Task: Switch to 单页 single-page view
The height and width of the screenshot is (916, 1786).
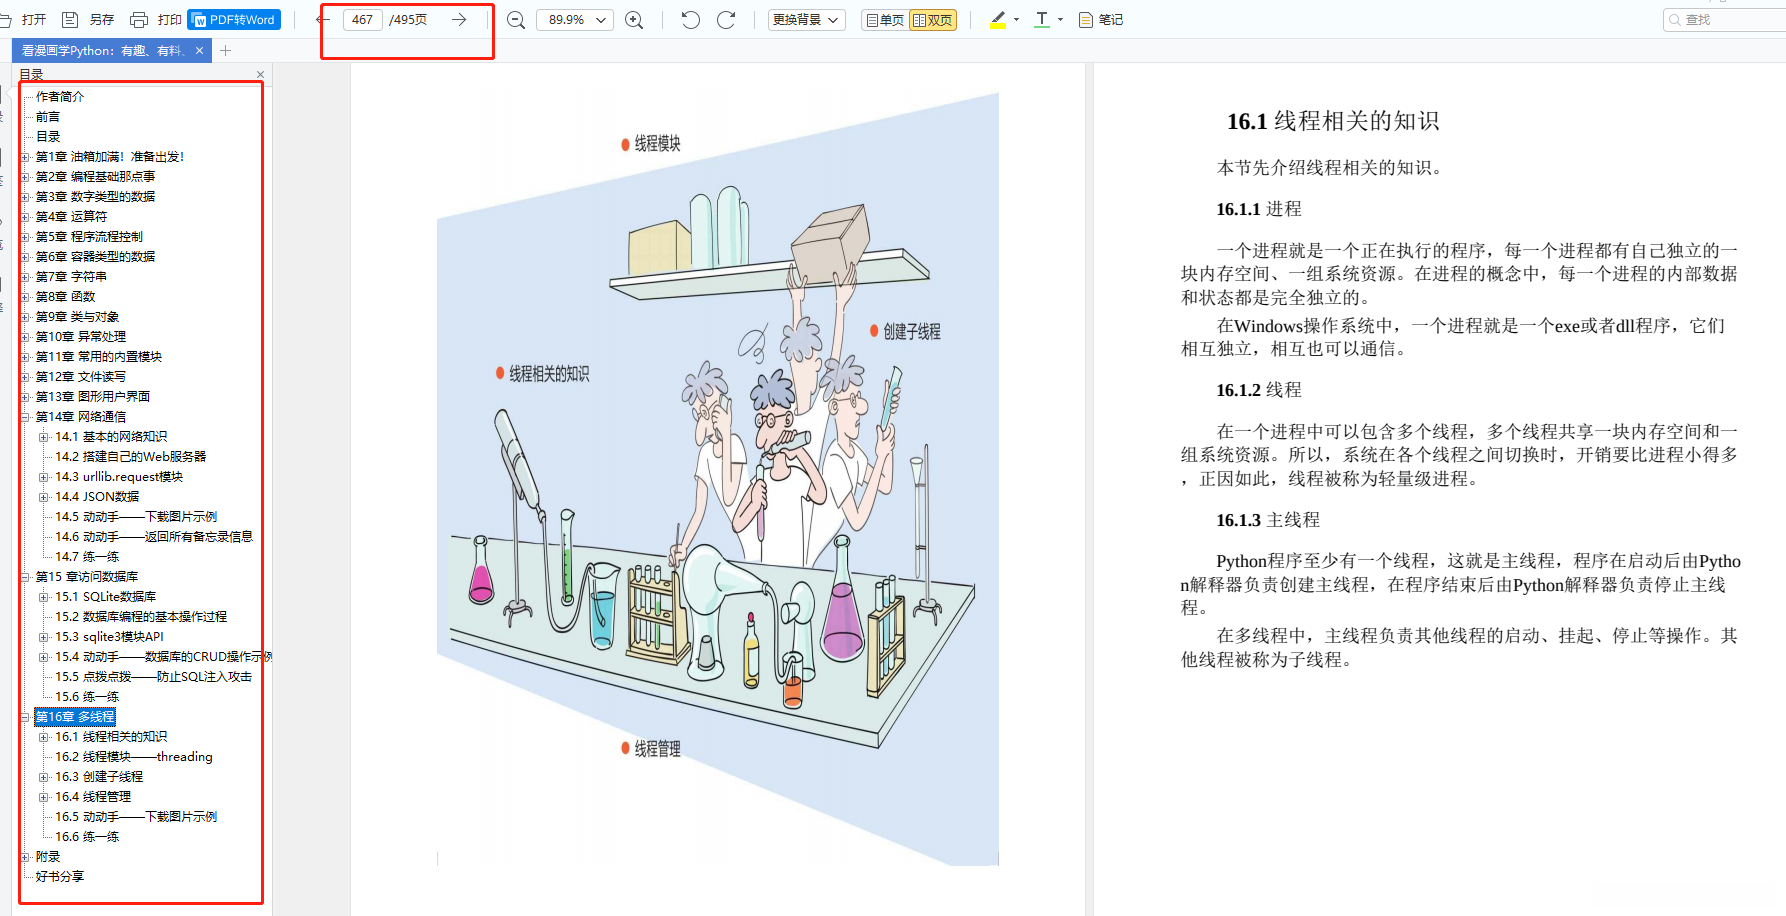Action: [885, 20]
